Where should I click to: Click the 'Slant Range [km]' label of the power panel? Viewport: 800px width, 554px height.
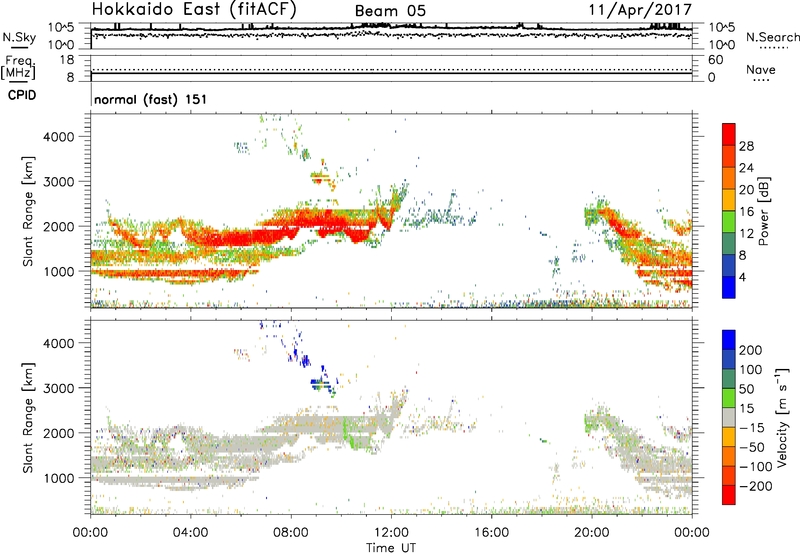(x=28, y=211)
